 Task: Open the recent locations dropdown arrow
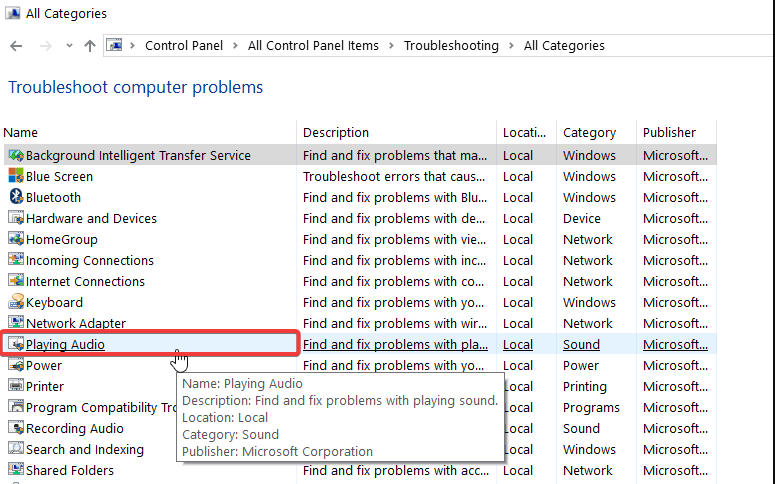click(x=69, y=45)
